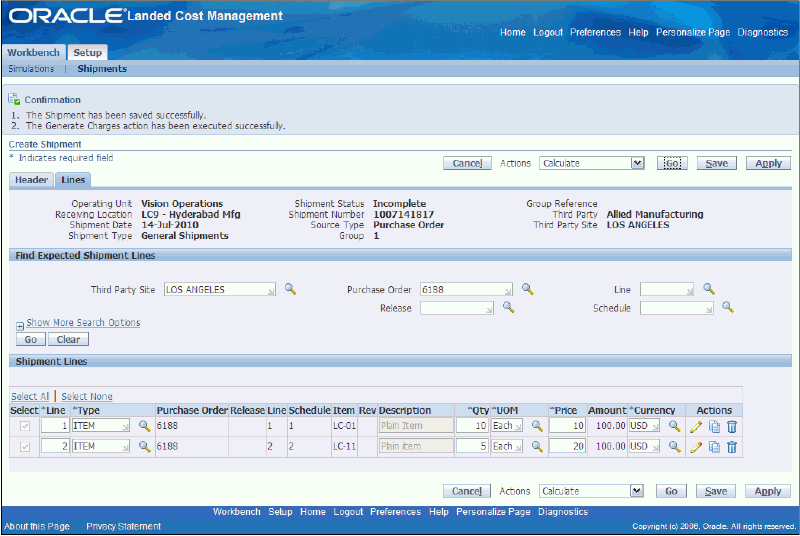Click the Clear button in search section
Screen dimensions: 800x536
click(x=66, y=340)
